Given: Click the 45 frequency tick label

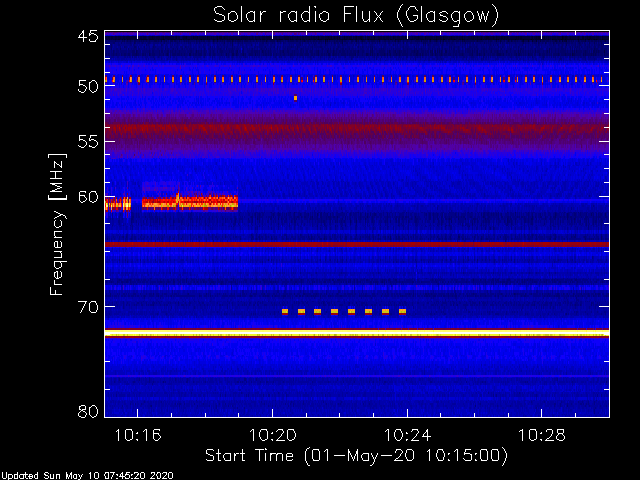Looking at the screenshot, I should pos(88,37).
